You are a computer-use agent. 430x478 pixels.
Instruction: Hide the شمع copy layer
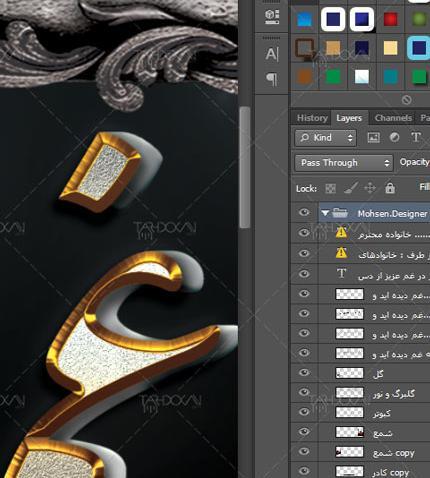[x=304, y=451]
